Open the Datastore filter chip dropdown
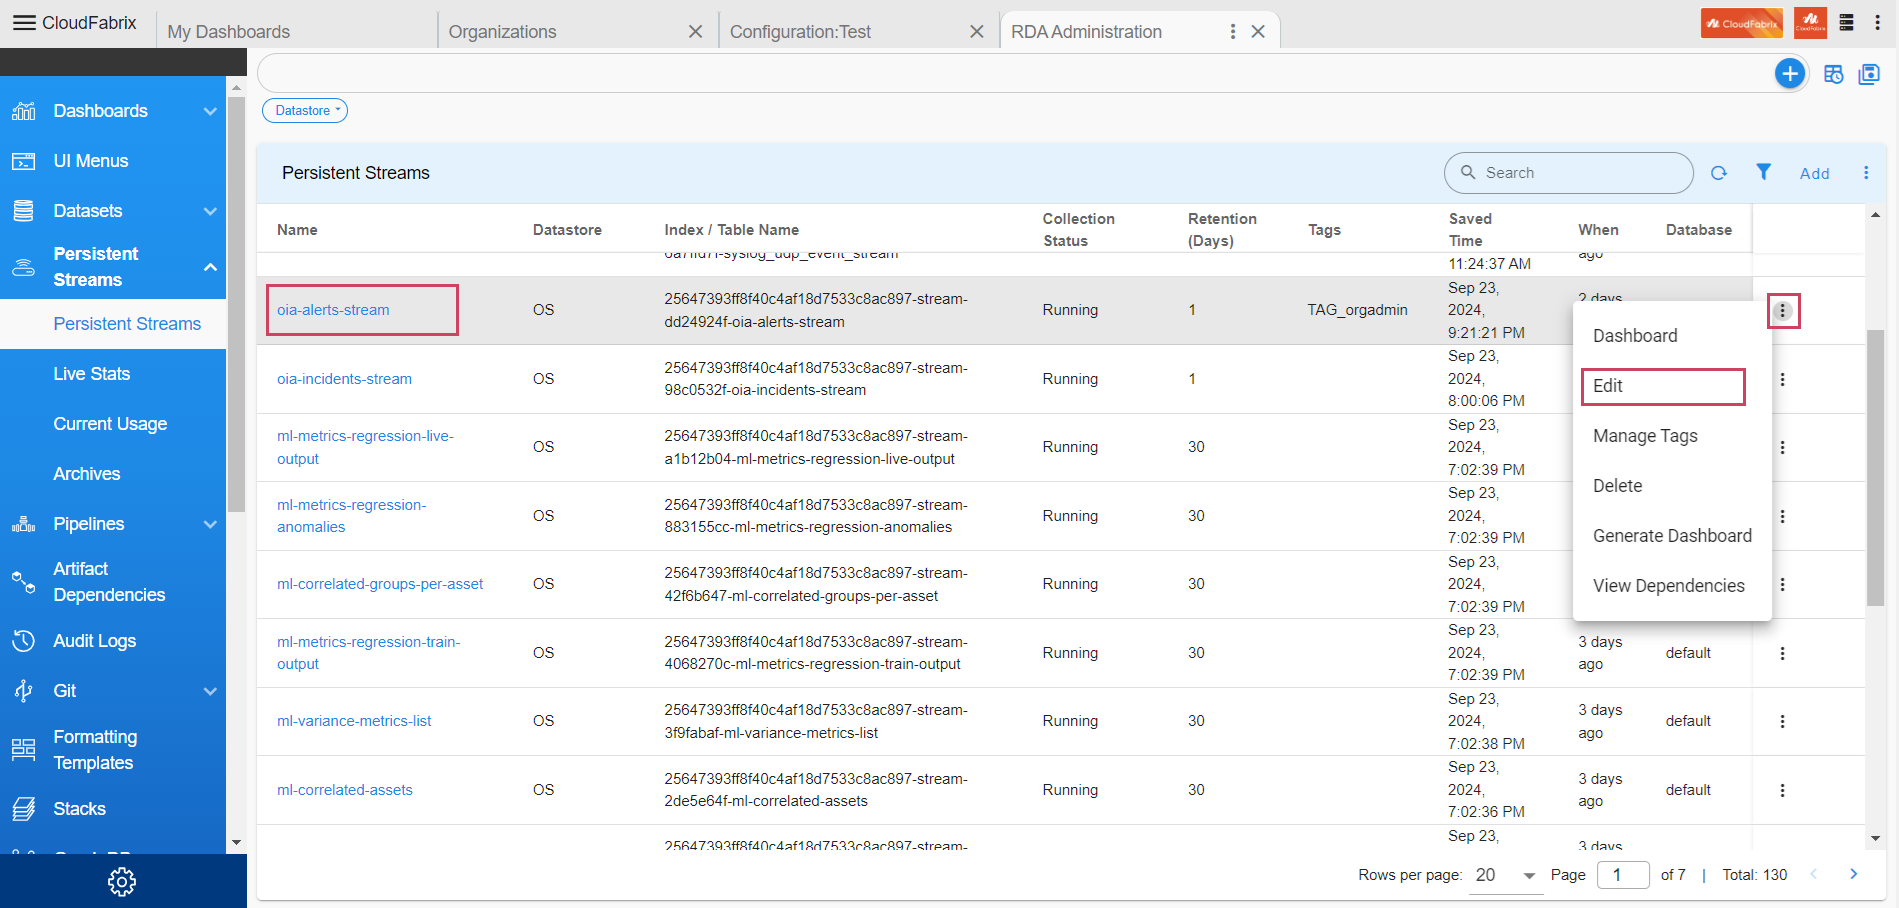 coord(304,110)
